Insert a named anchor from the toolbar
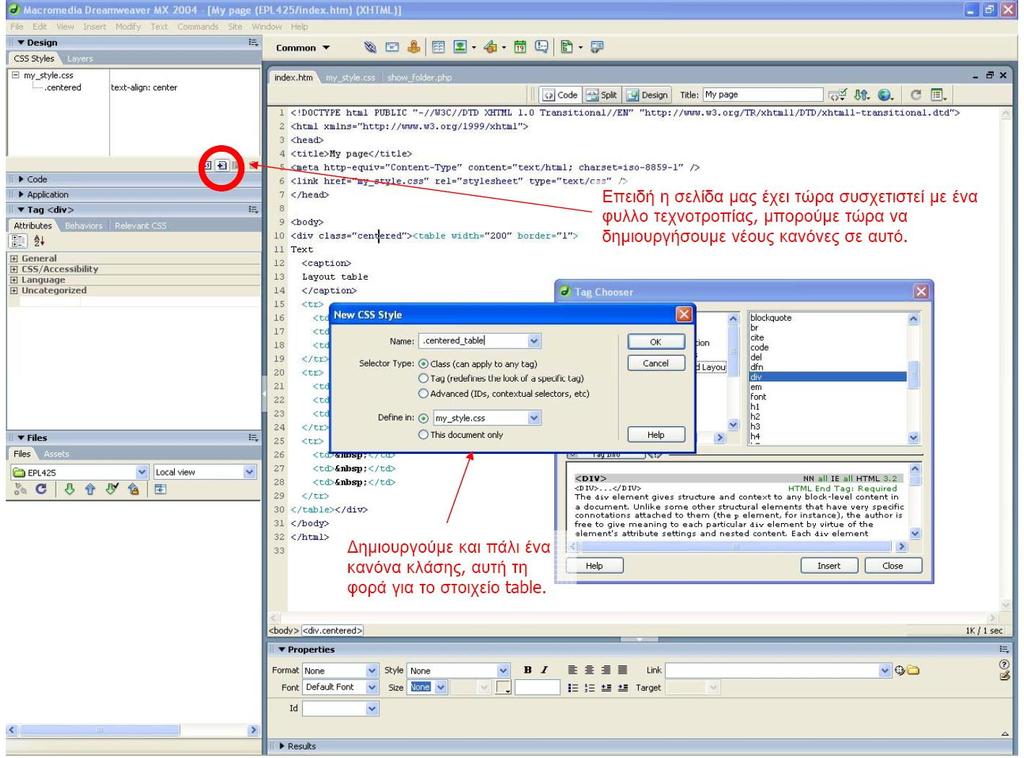 (x=413, y=47)
